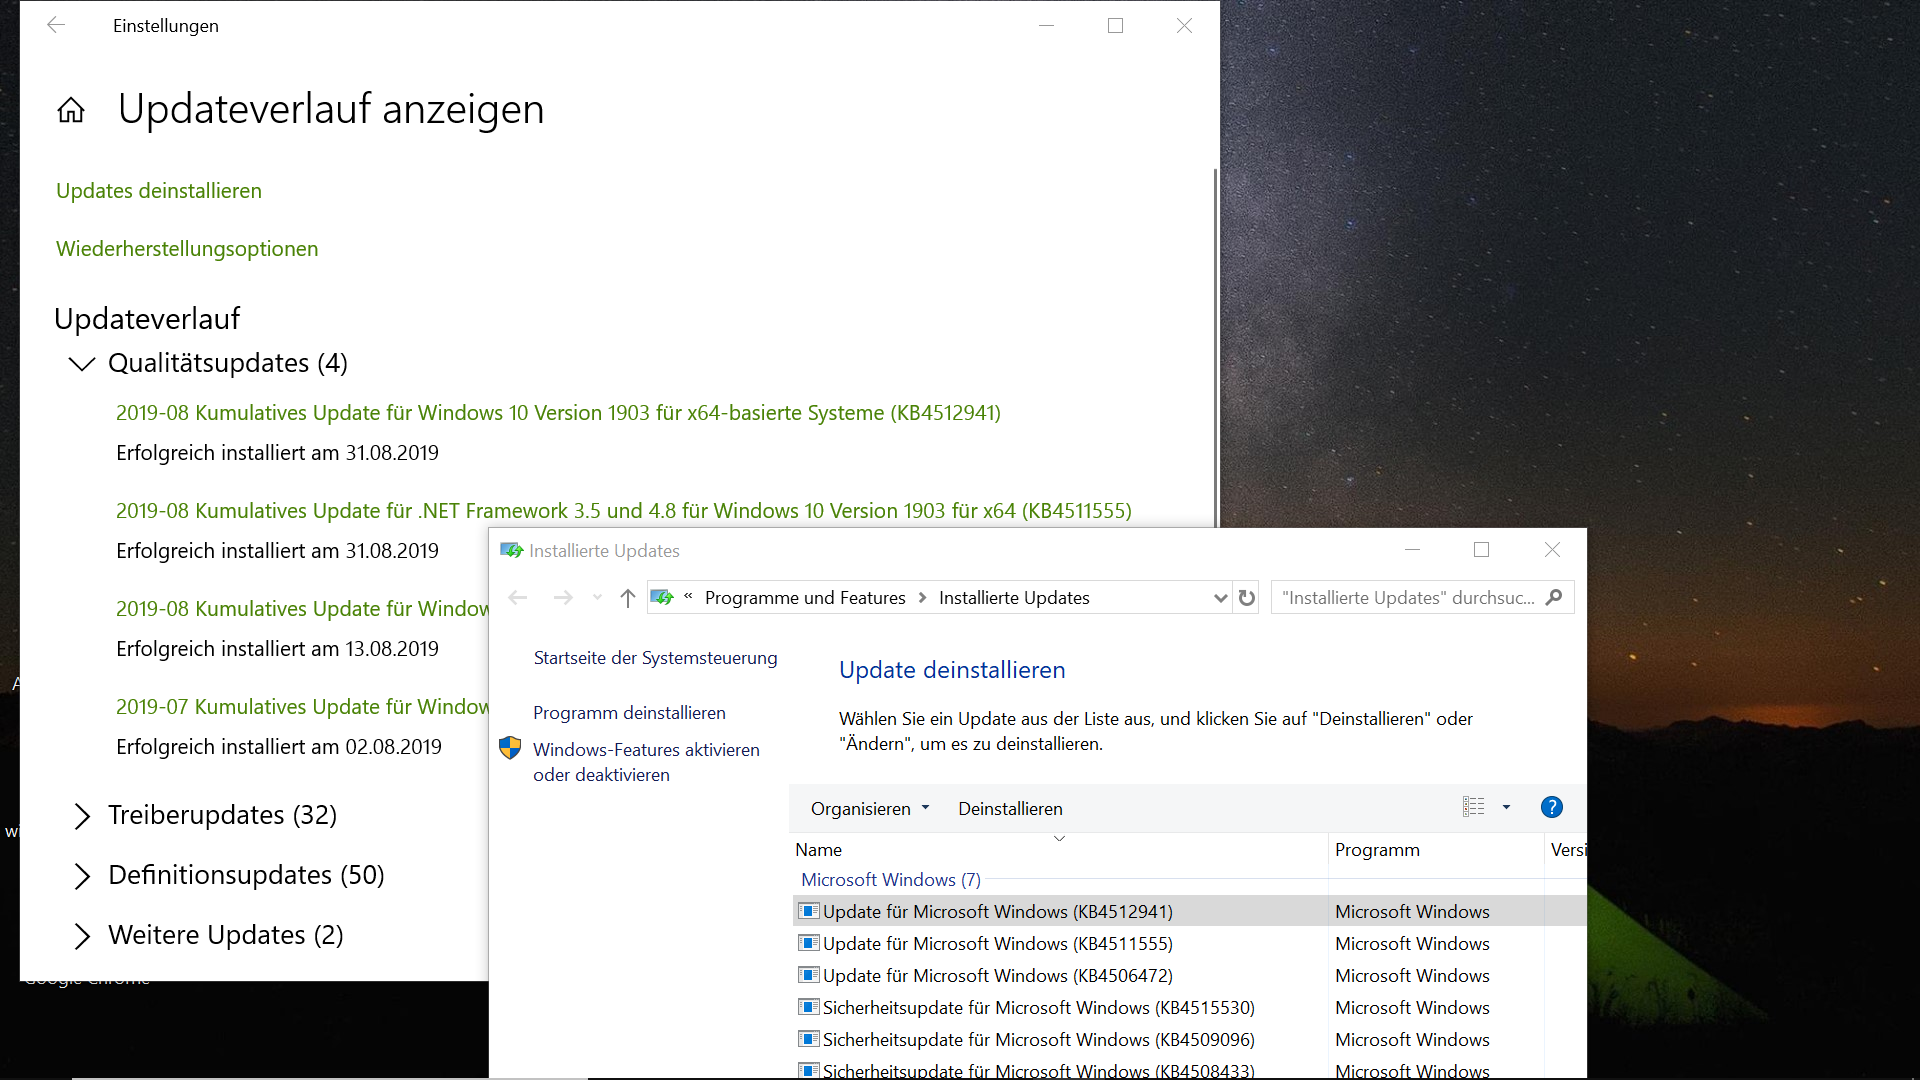Screen dimensions: 1920x1080
Task: Click the back arrow in Einstellungen
Action: pos(56,26)
